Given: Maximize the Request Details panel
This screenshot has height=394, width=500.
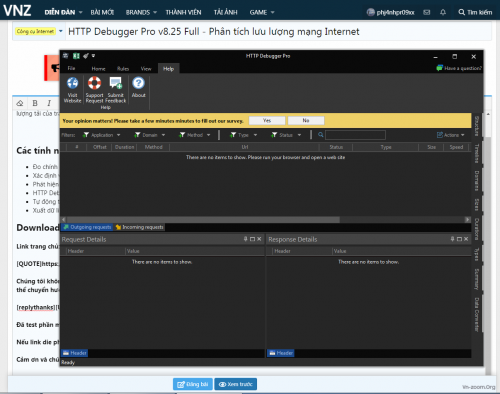Looking at the screenshot, I should click(x=252, y=239).
